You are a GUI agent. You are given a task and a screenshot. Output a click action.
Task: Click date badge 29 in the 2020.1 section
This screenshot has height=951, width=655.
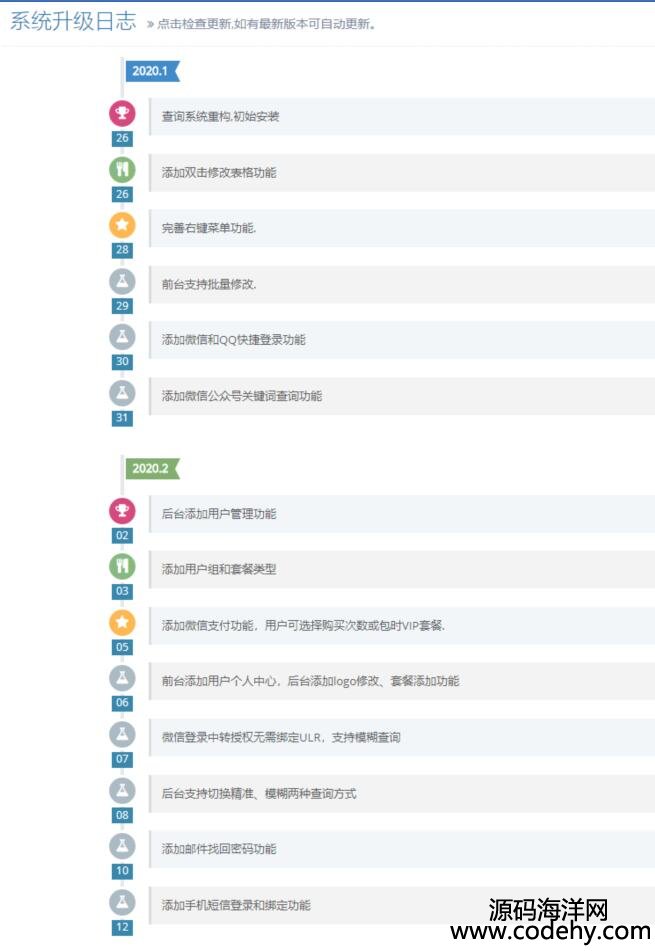coord(122,306)
